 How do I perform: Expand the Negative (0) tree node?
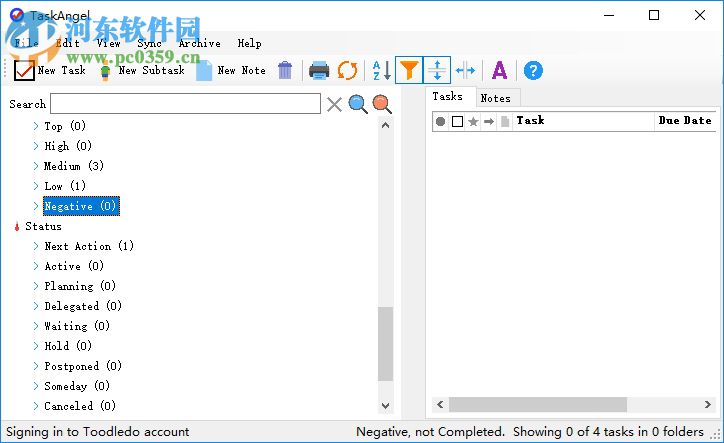click(36, 206)
